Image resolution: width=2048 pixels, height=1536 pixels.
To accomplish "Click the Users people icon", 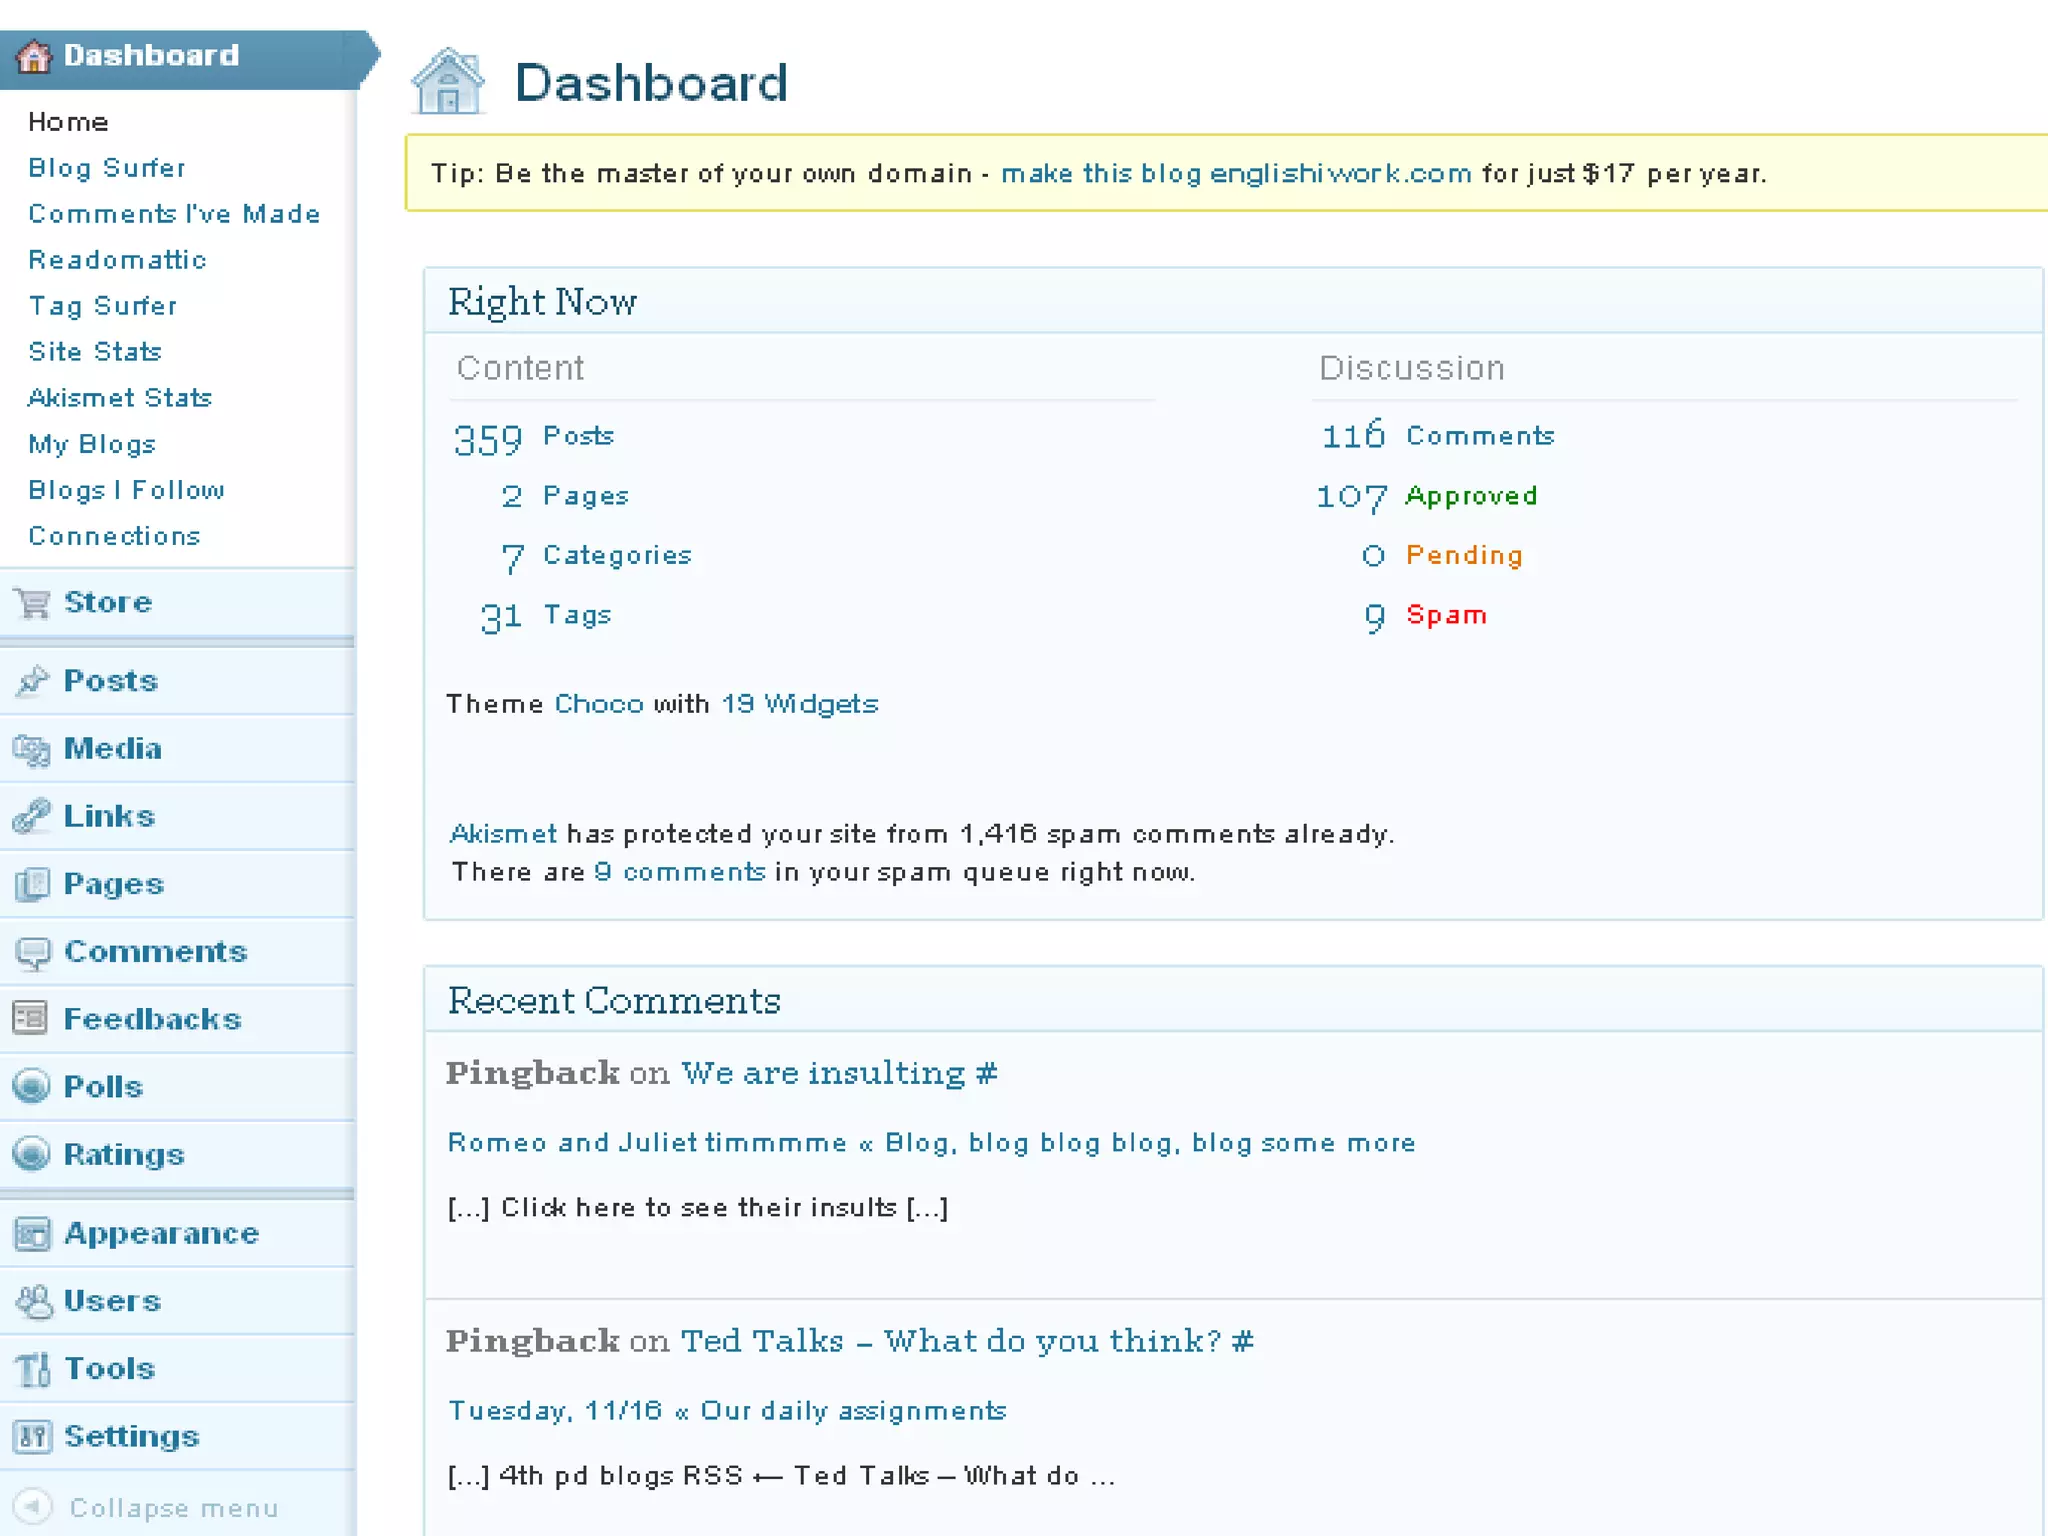I will point(32,1301).
